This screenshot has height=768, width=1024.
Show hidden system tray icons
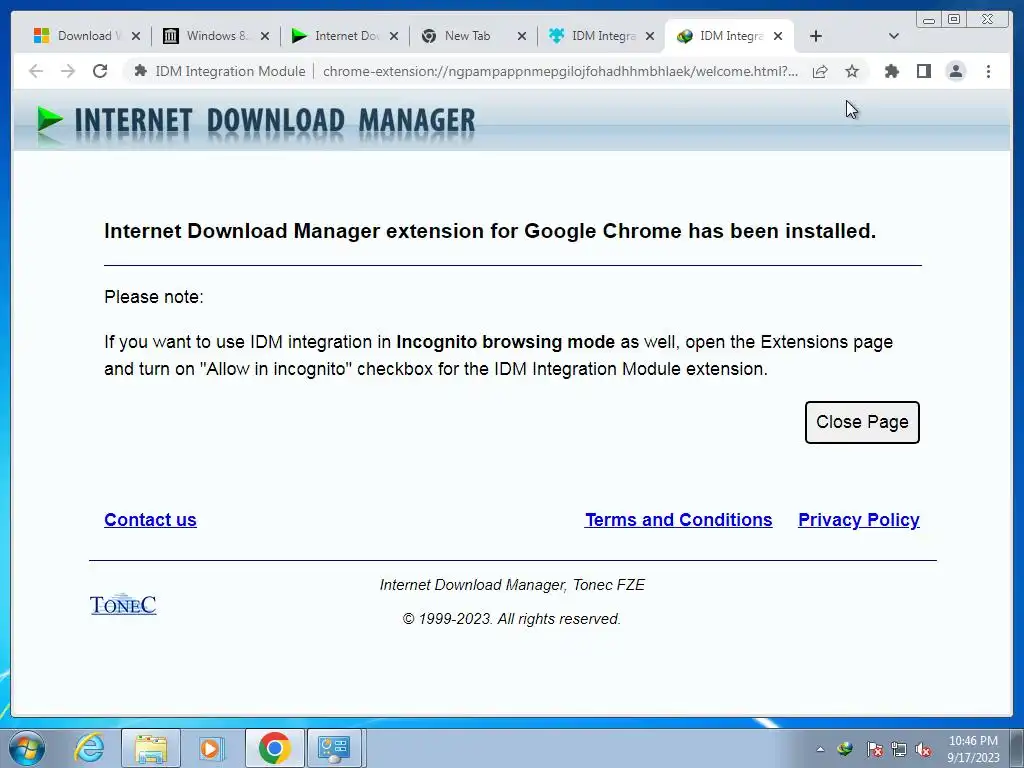[820, 749]
